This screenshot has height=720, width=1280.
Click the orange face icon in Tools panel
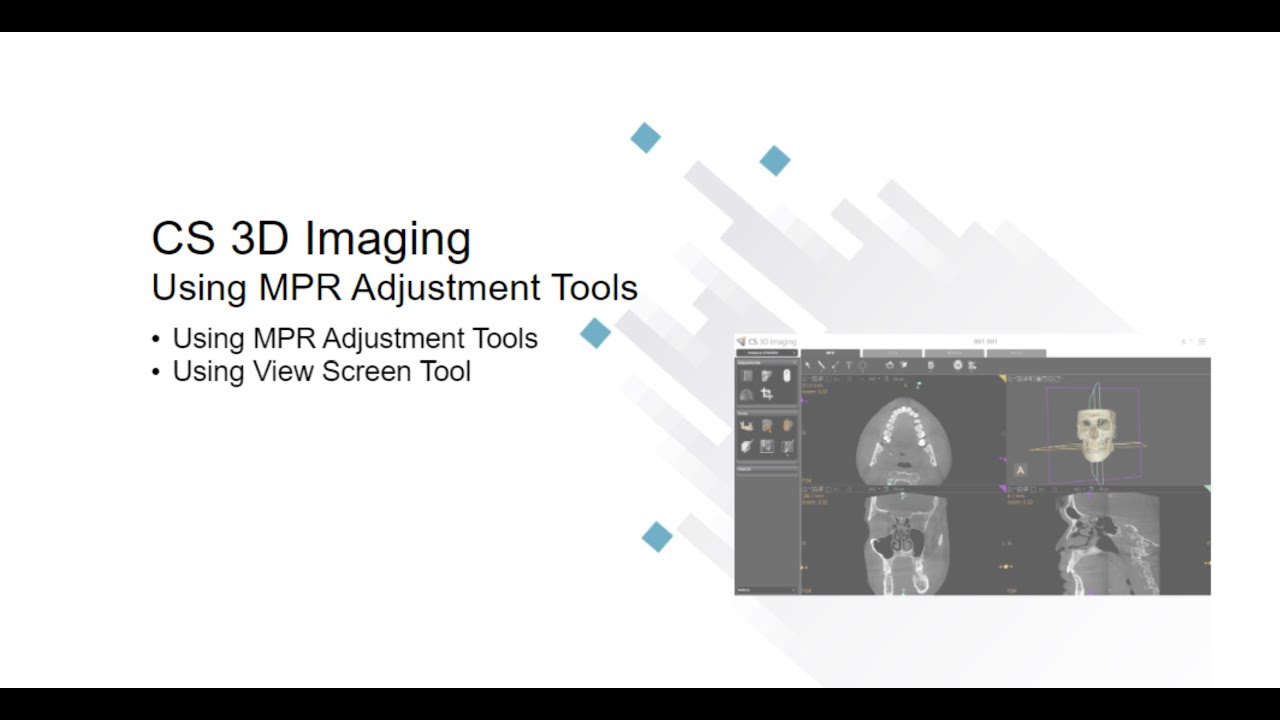coord(787,425)
